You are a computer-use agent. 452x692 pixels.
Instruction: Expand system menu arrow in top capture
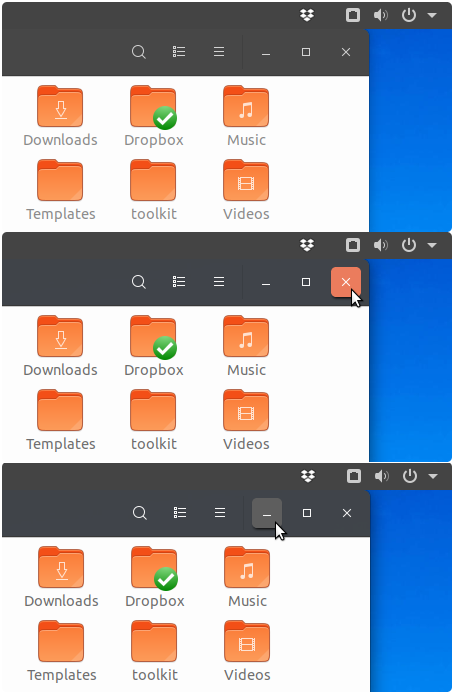click(432, 15)
